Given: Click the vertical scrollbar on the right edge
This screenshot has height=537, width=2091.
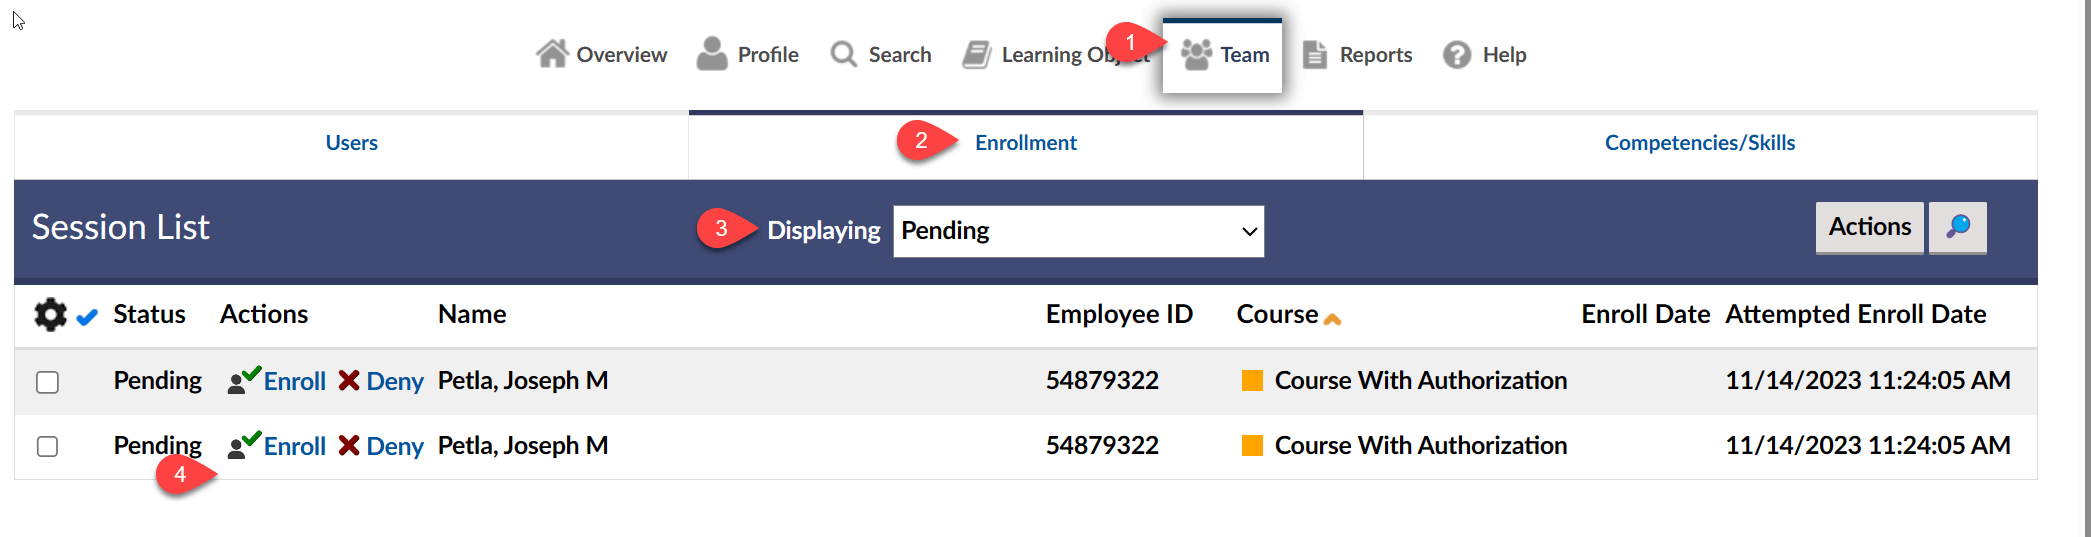Looking at the screenshot, I should [x=2086, y=268].
